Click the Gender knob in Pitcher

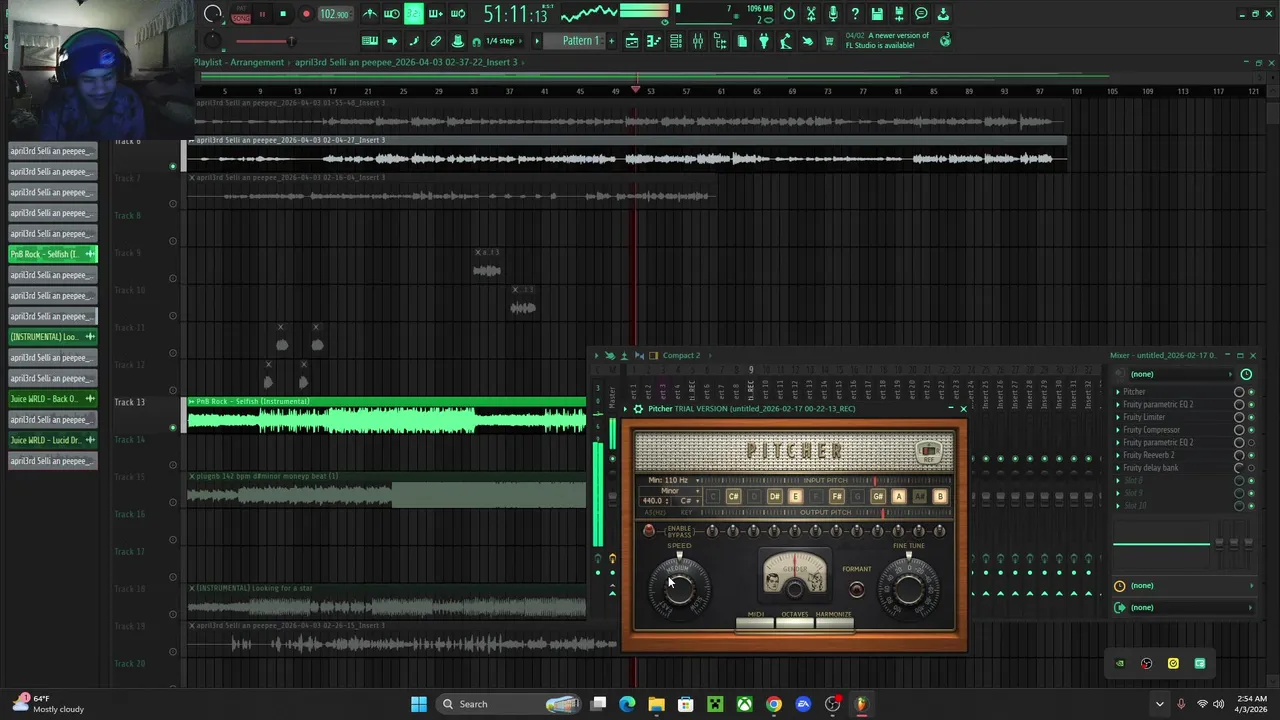(x=795, y=588)
